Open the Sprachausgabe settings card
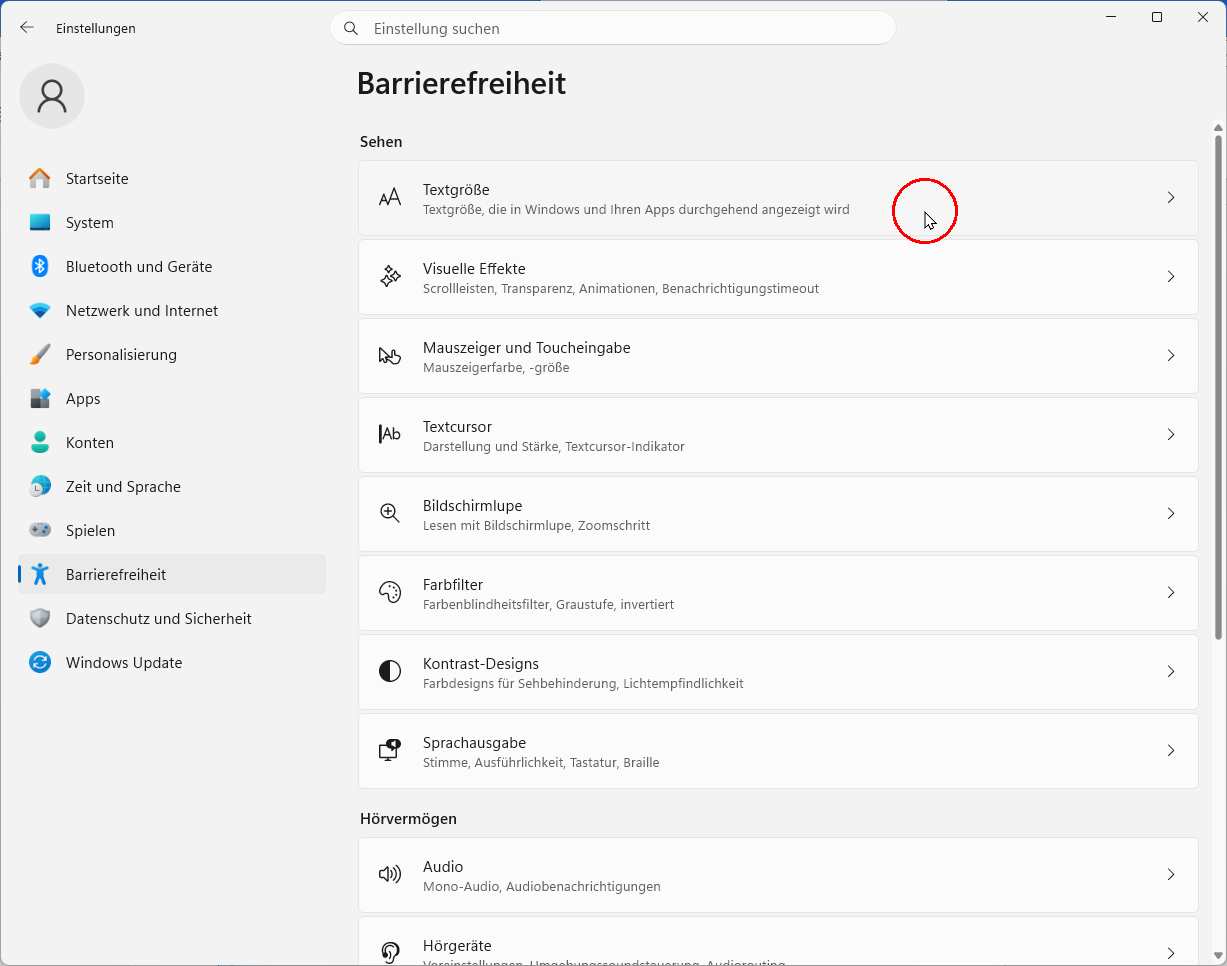The width and height of the screenshot is (1227, 966). [778, 751]
